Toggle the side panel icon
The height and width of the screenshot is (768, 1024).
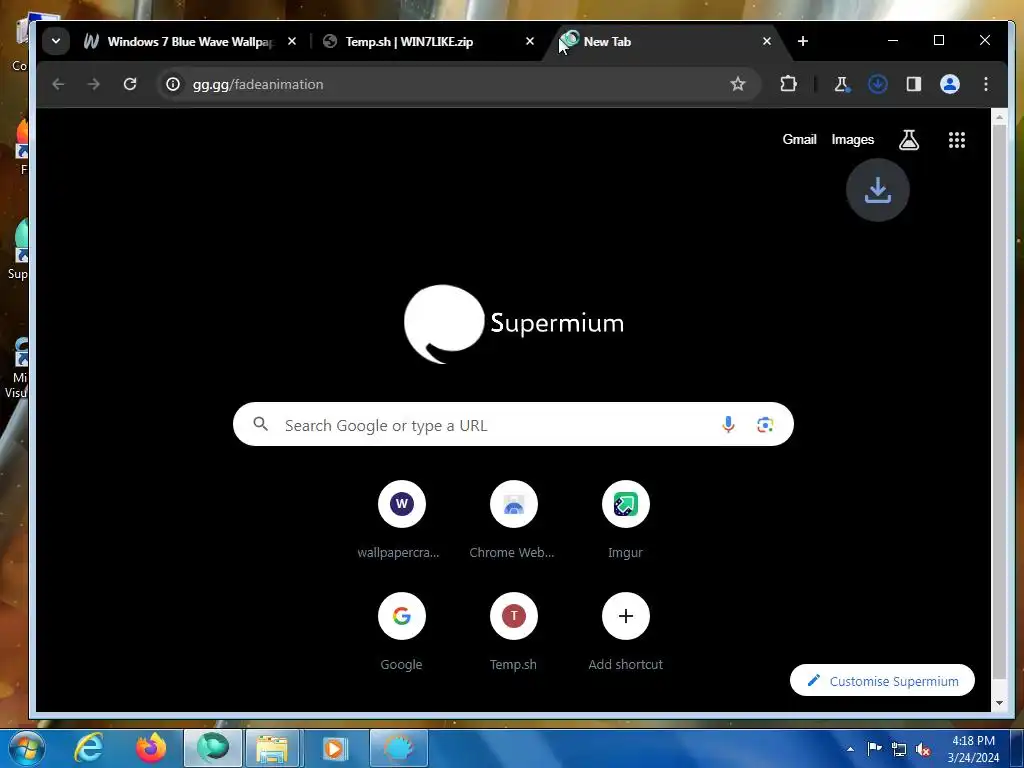(914, 84)
